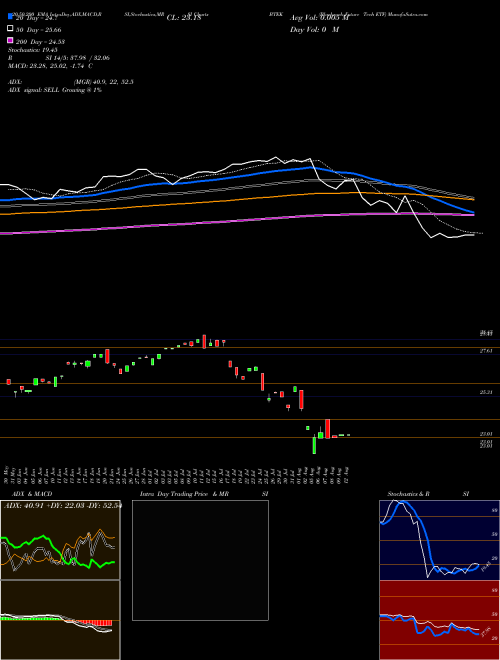Screen dimensions: 500x660
Task: Click the 'Avg Vol: 0.005 M' label
Action: (x=319, y=18)
